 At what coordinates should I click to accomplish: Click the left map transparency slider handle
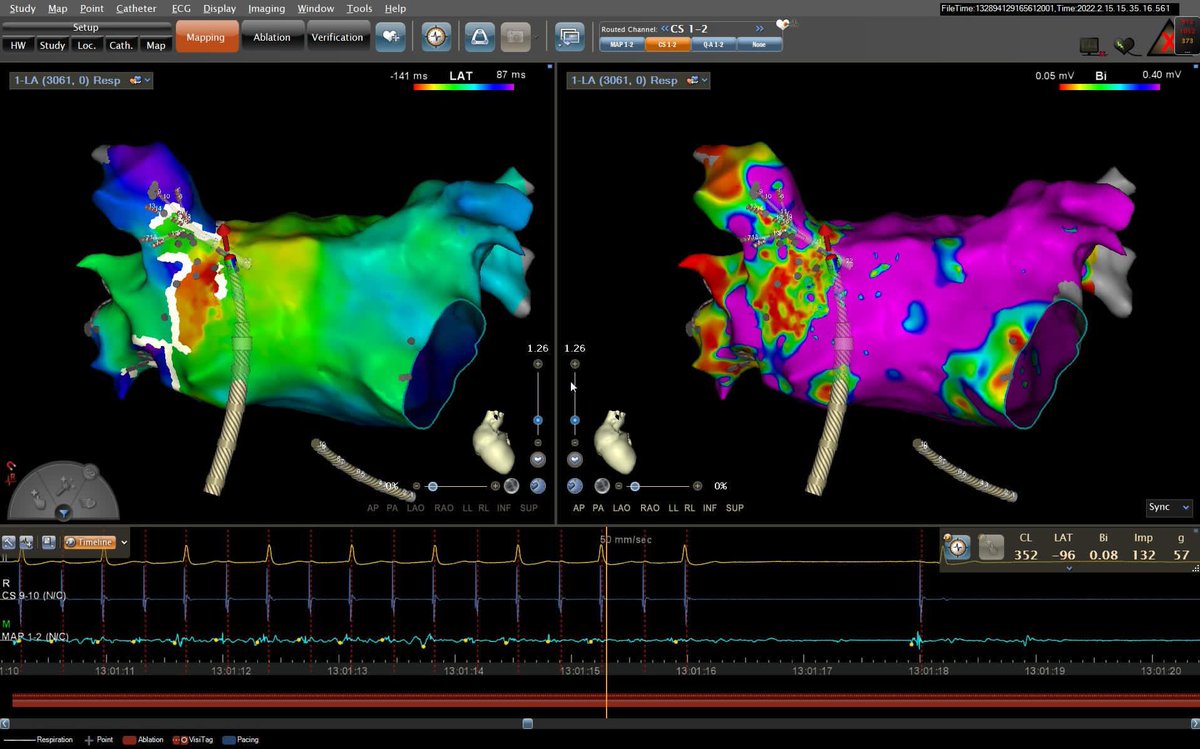(x=432, y=486)
